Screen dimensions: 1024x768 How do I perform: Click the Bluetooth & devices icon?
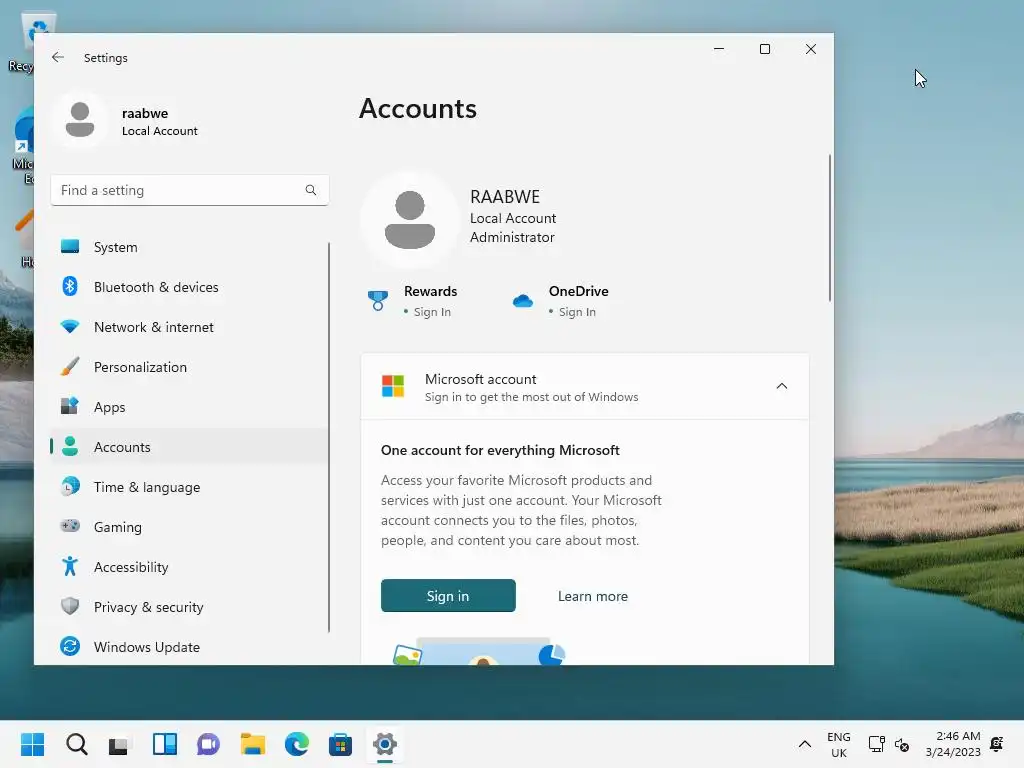tap(70, 286)
